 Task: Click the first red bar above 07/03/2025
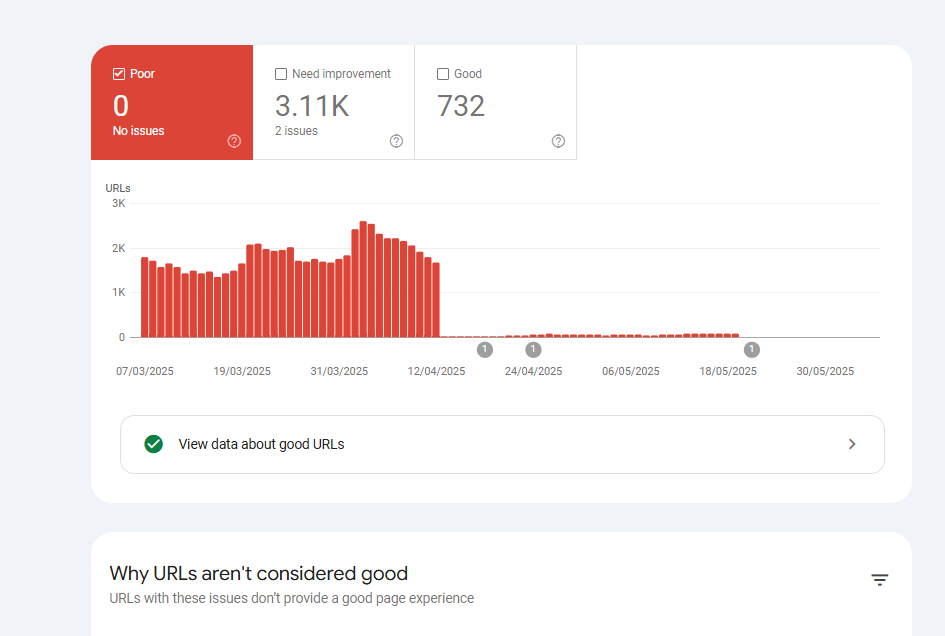click(x=145, y=298)
